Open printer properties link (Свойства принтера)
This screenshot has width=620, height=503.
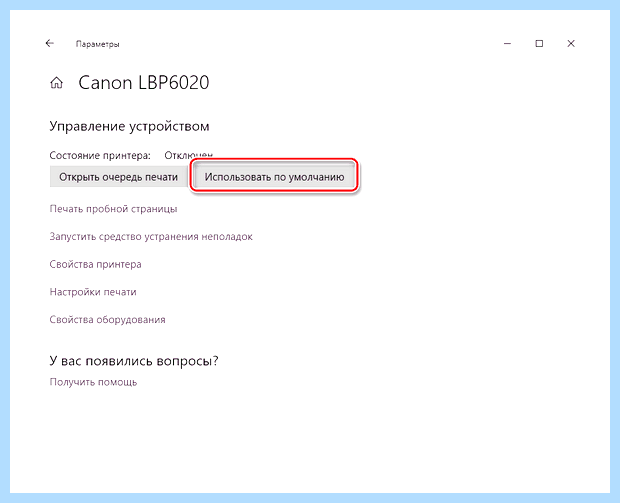pyautogui.click(x=95, y=264)
